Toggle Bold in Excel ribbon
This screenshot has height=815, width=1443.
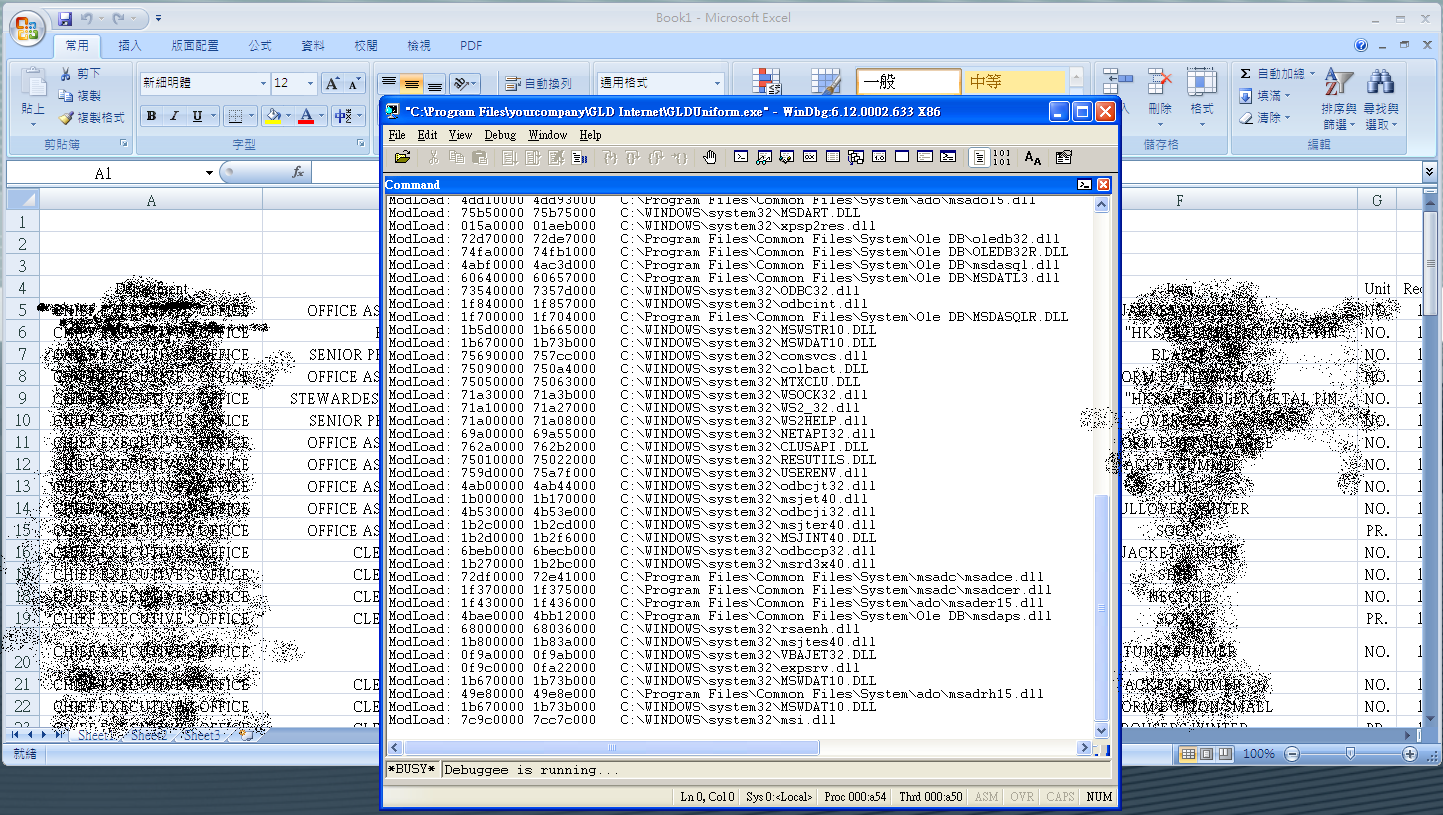(151, 116)
